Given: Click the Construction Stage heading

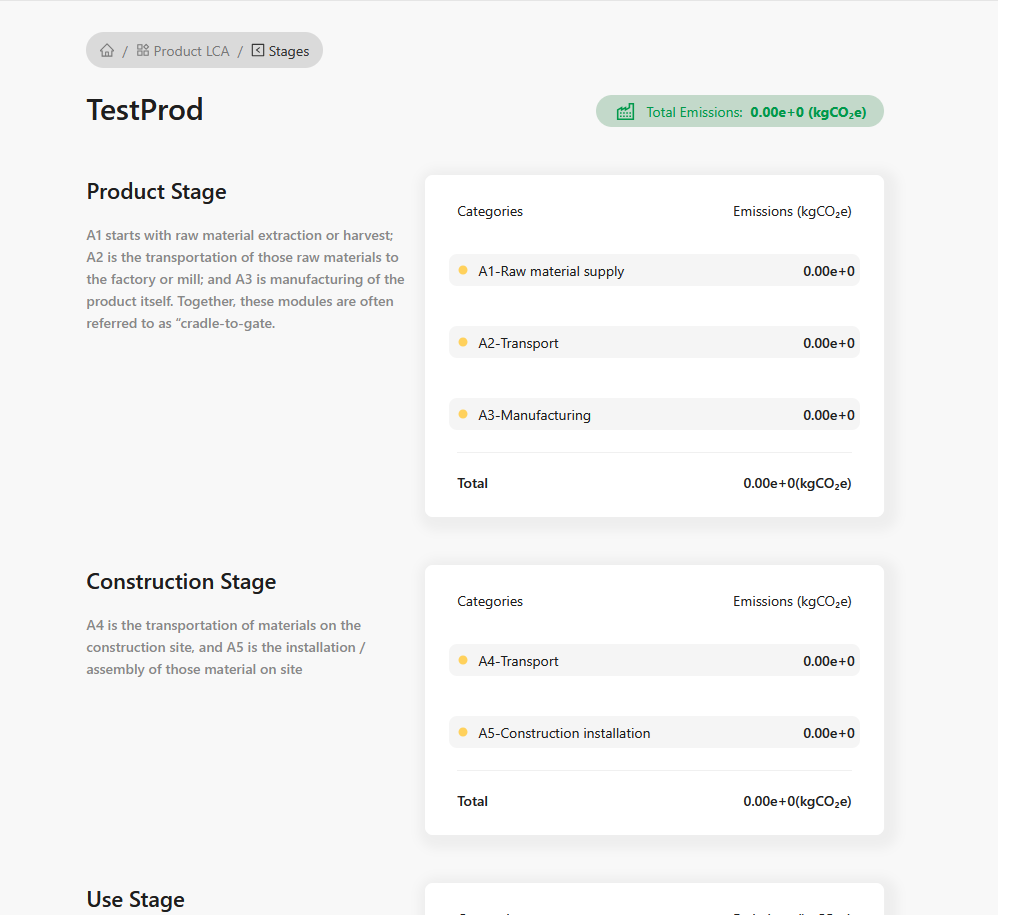Looking at the screenshot, I should pyautogui.click(x=181, y=582).
